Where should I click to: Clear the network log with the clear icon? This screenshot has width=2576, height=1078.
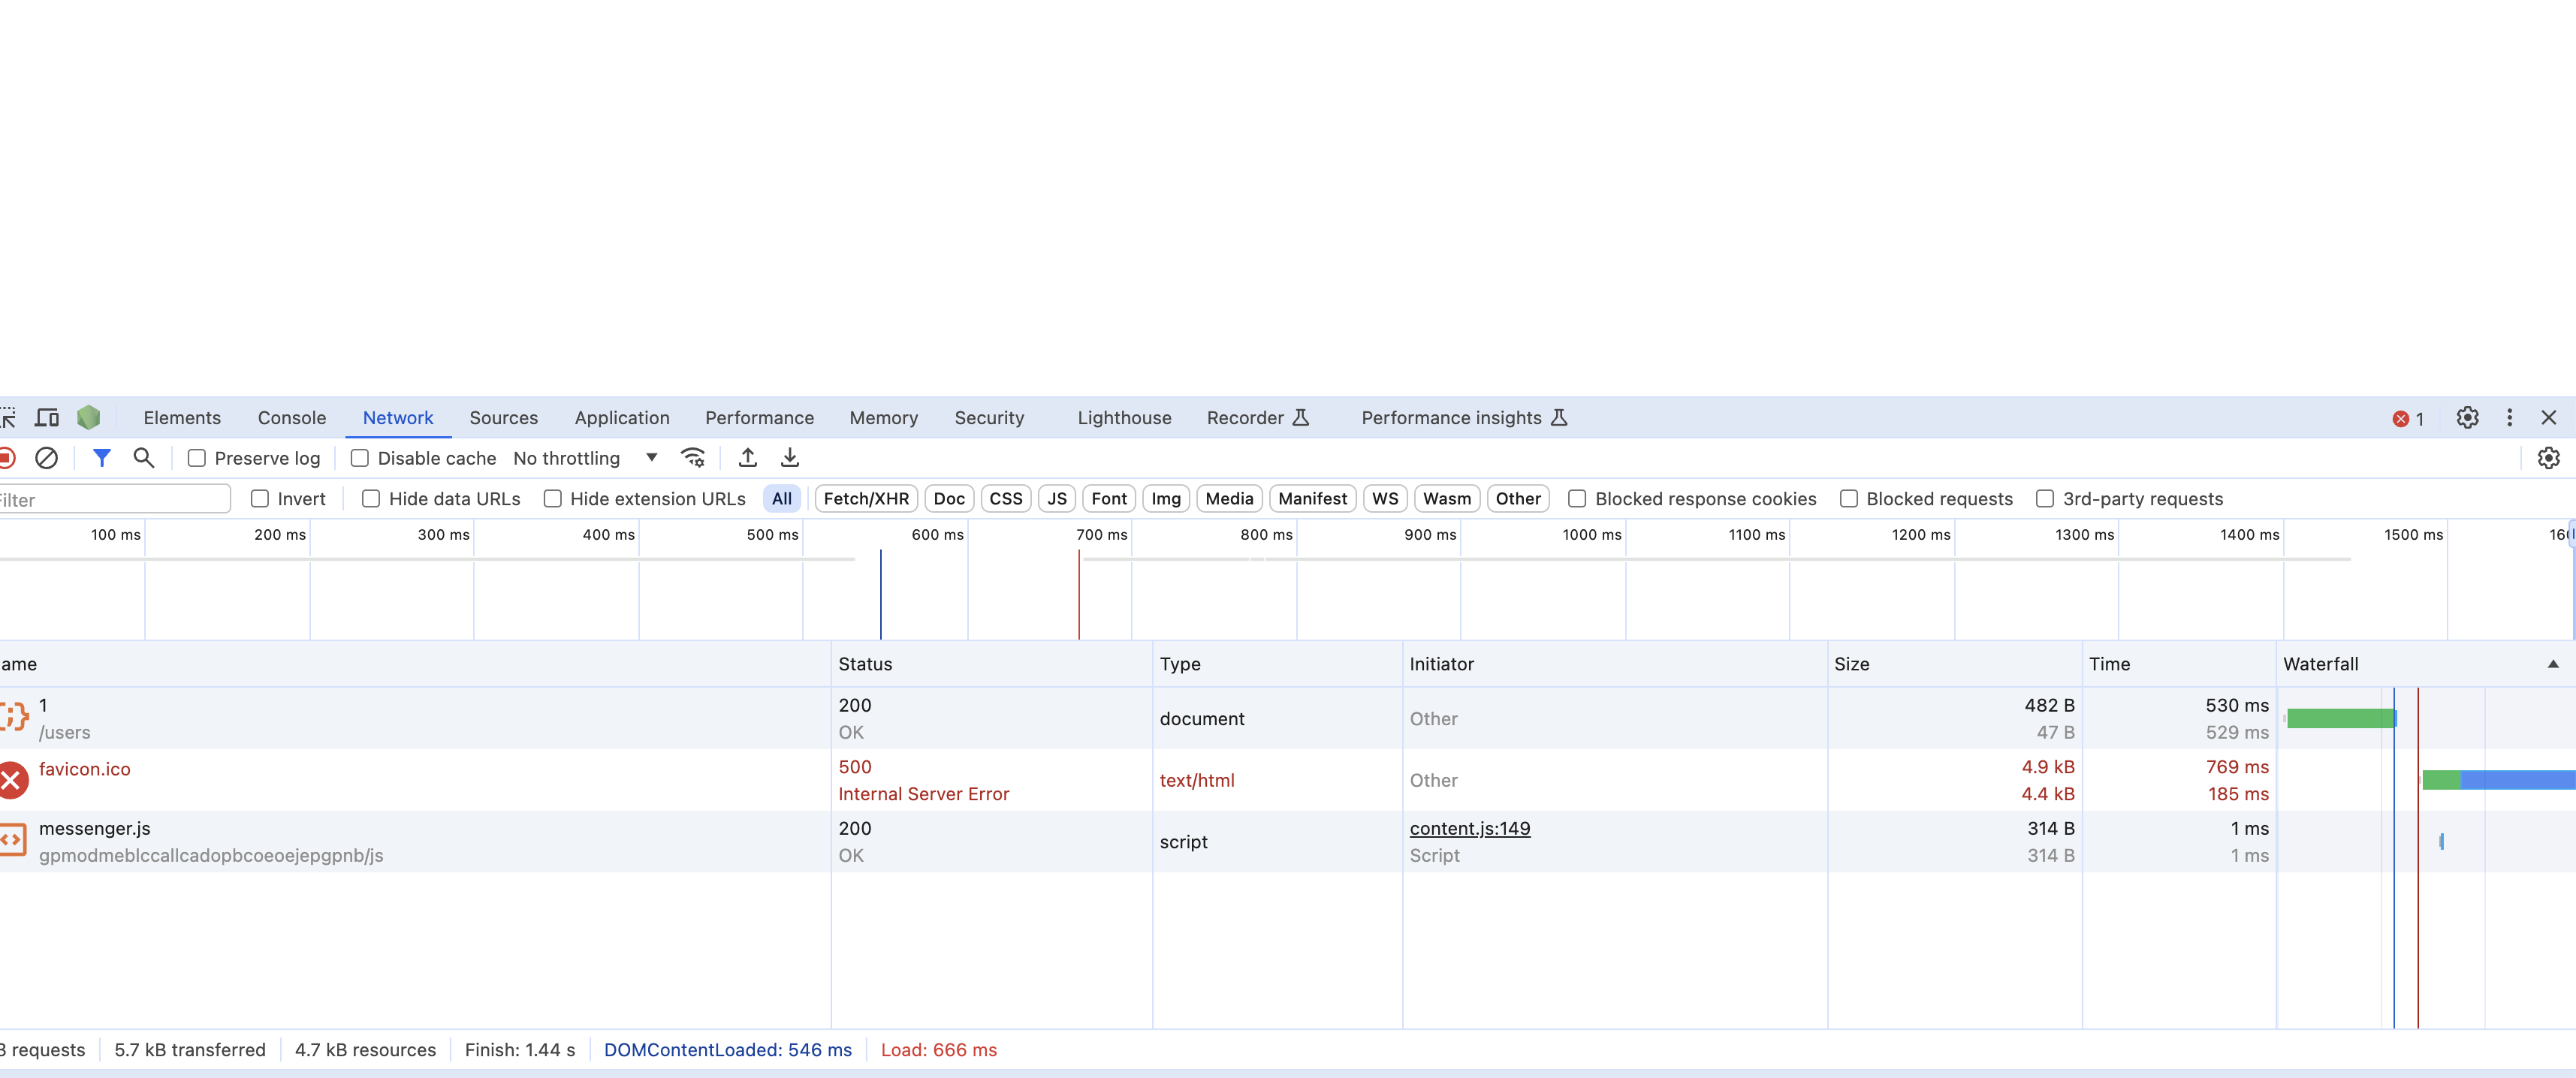47,457
